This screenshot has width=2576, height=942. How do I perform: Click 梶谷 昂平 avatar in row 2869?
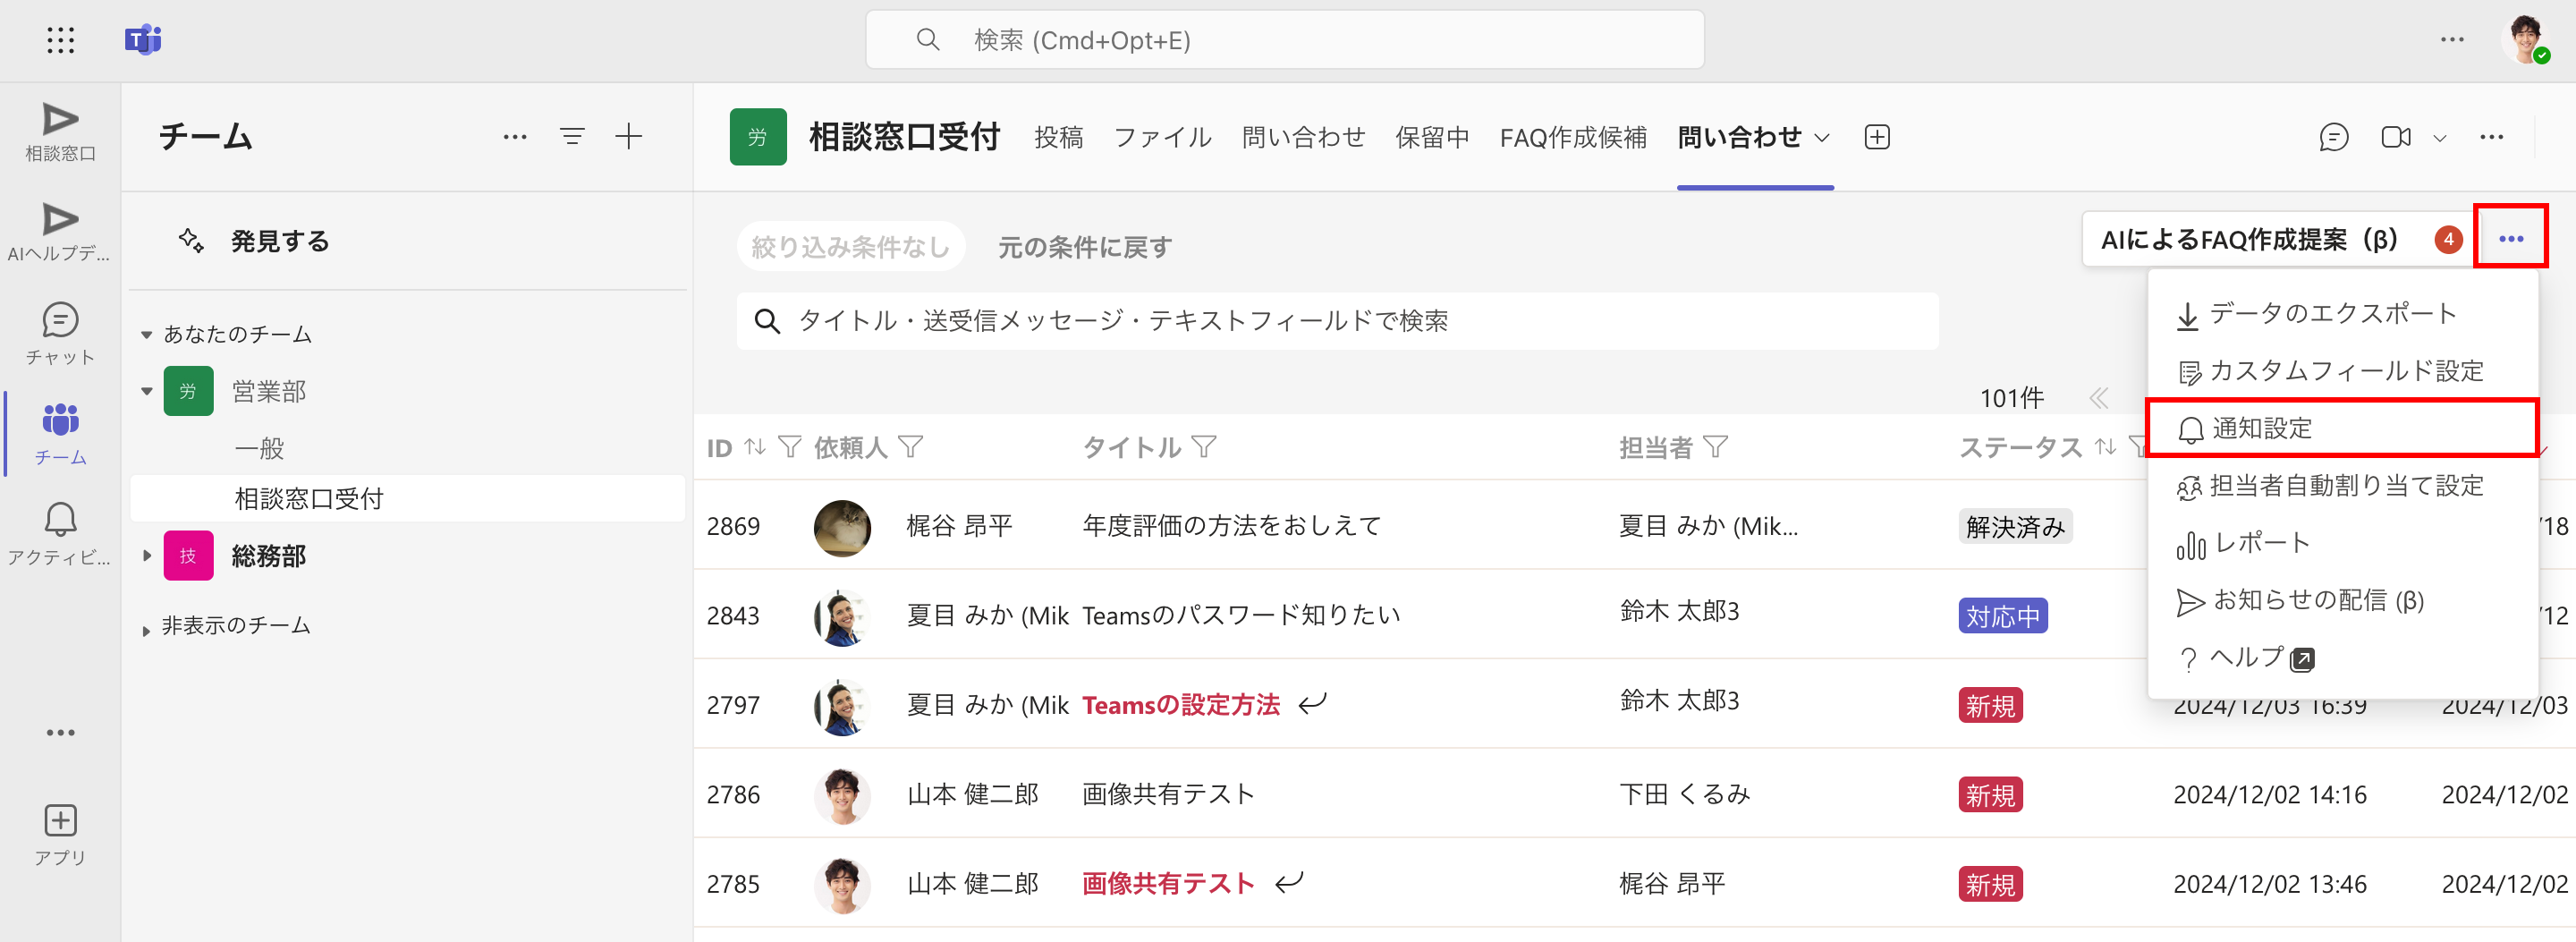pyautogui.click(x=842, y=527)
